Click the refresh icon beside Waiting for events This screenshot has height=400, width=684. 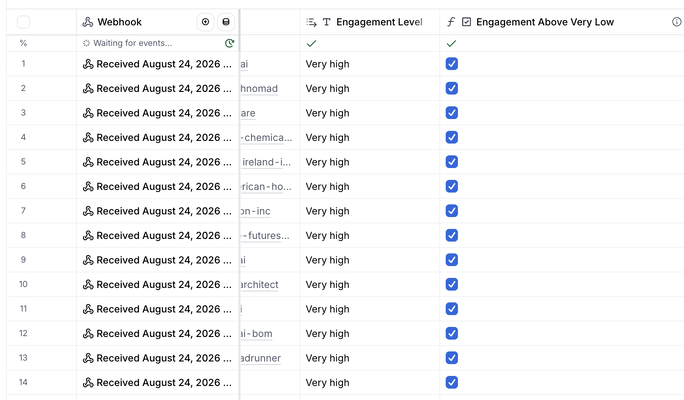[229, 43]
